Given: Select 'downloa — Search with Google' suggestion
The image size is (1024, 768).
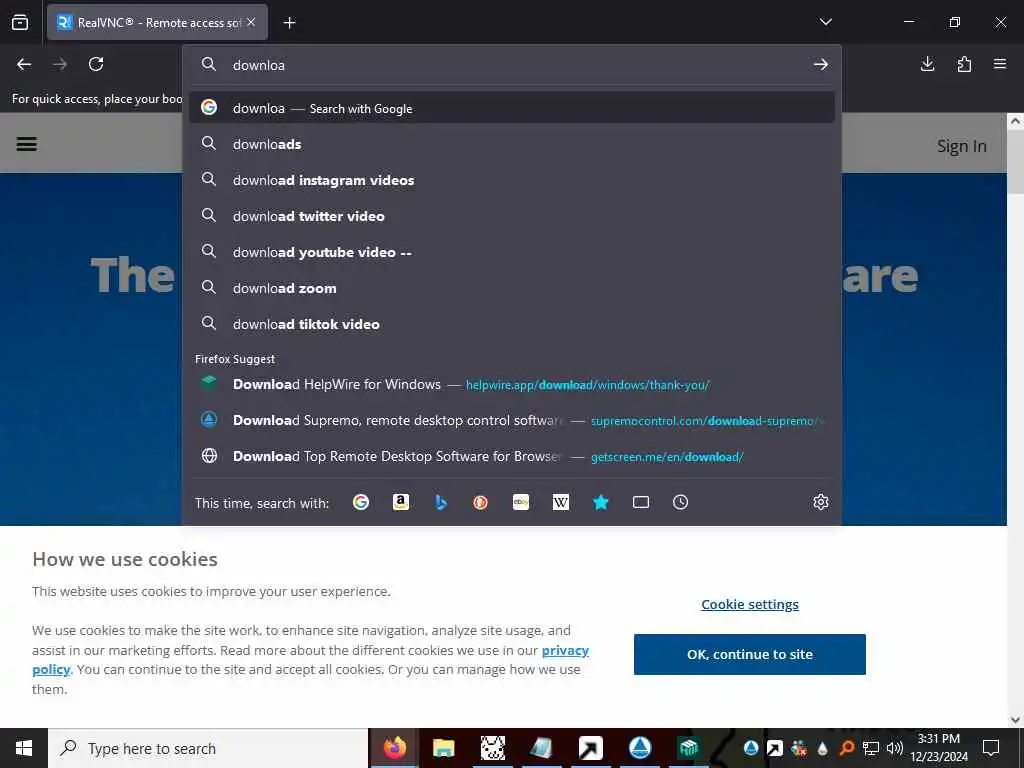Looking at the screenshot, I should [511, 108].
